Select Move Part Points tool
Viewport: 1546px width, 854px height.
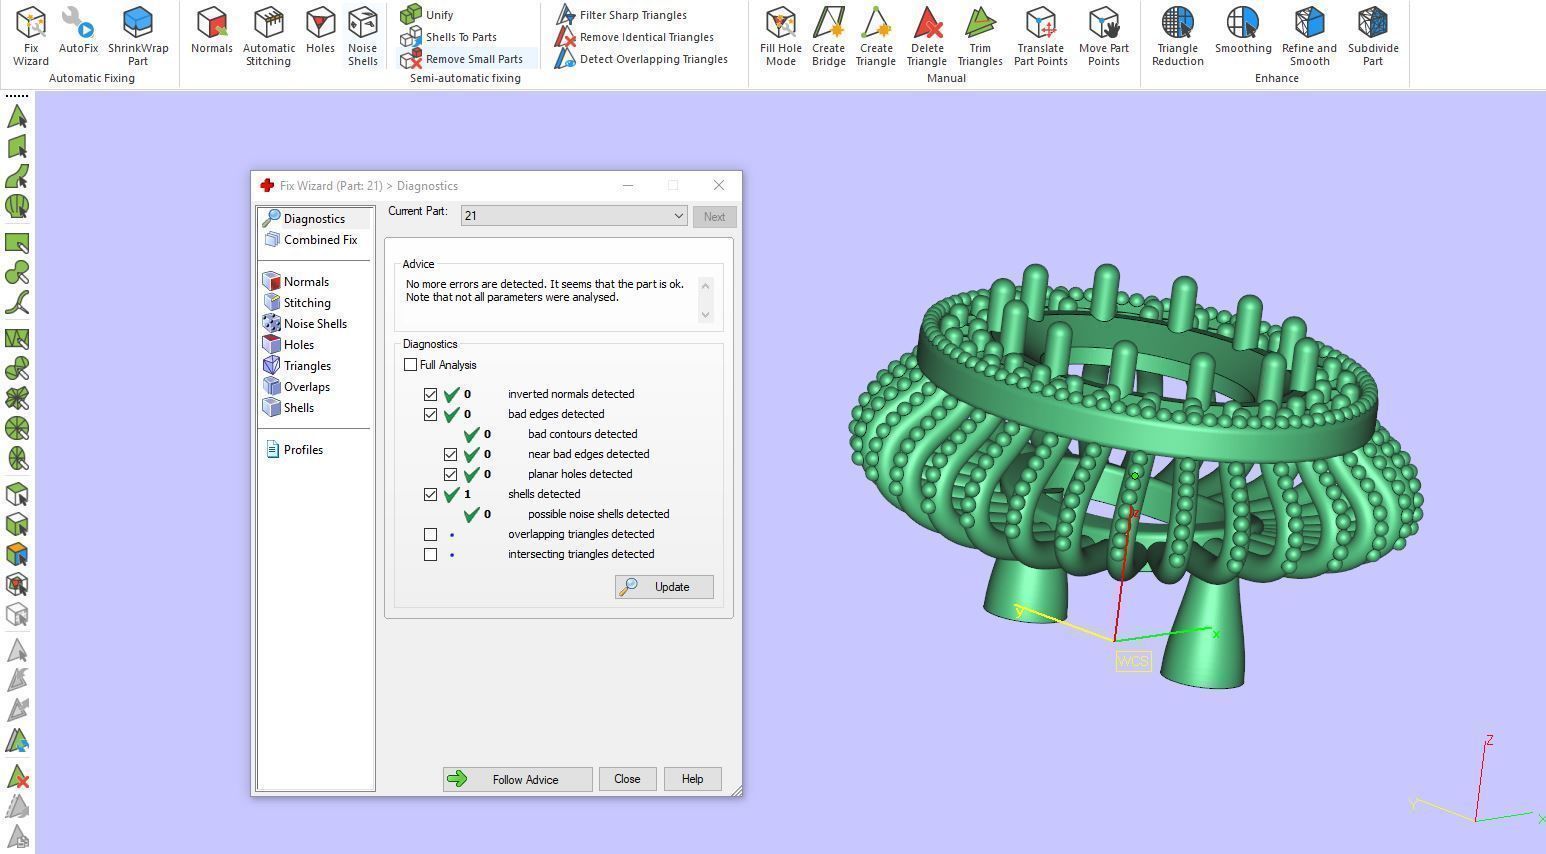(1104, 36)
